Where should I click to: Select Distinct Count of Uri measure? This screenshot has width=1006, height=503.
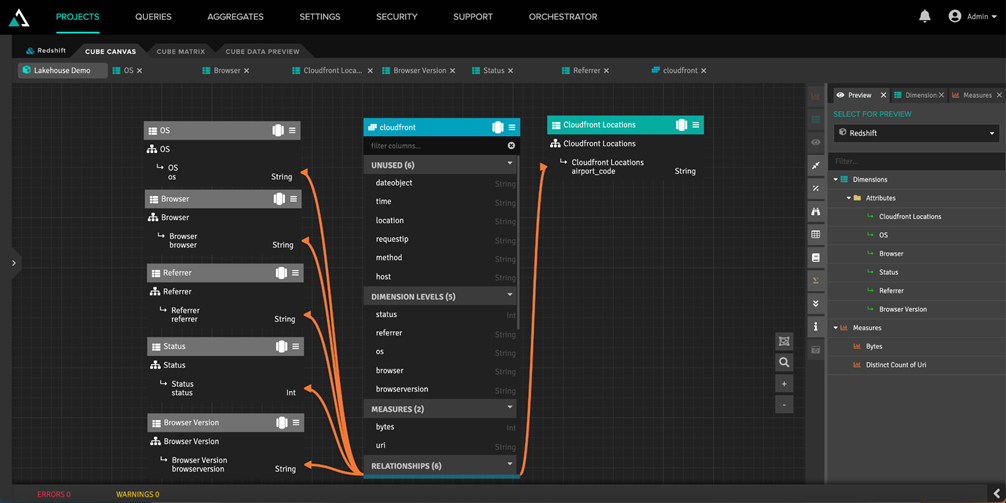pos(896,365)
